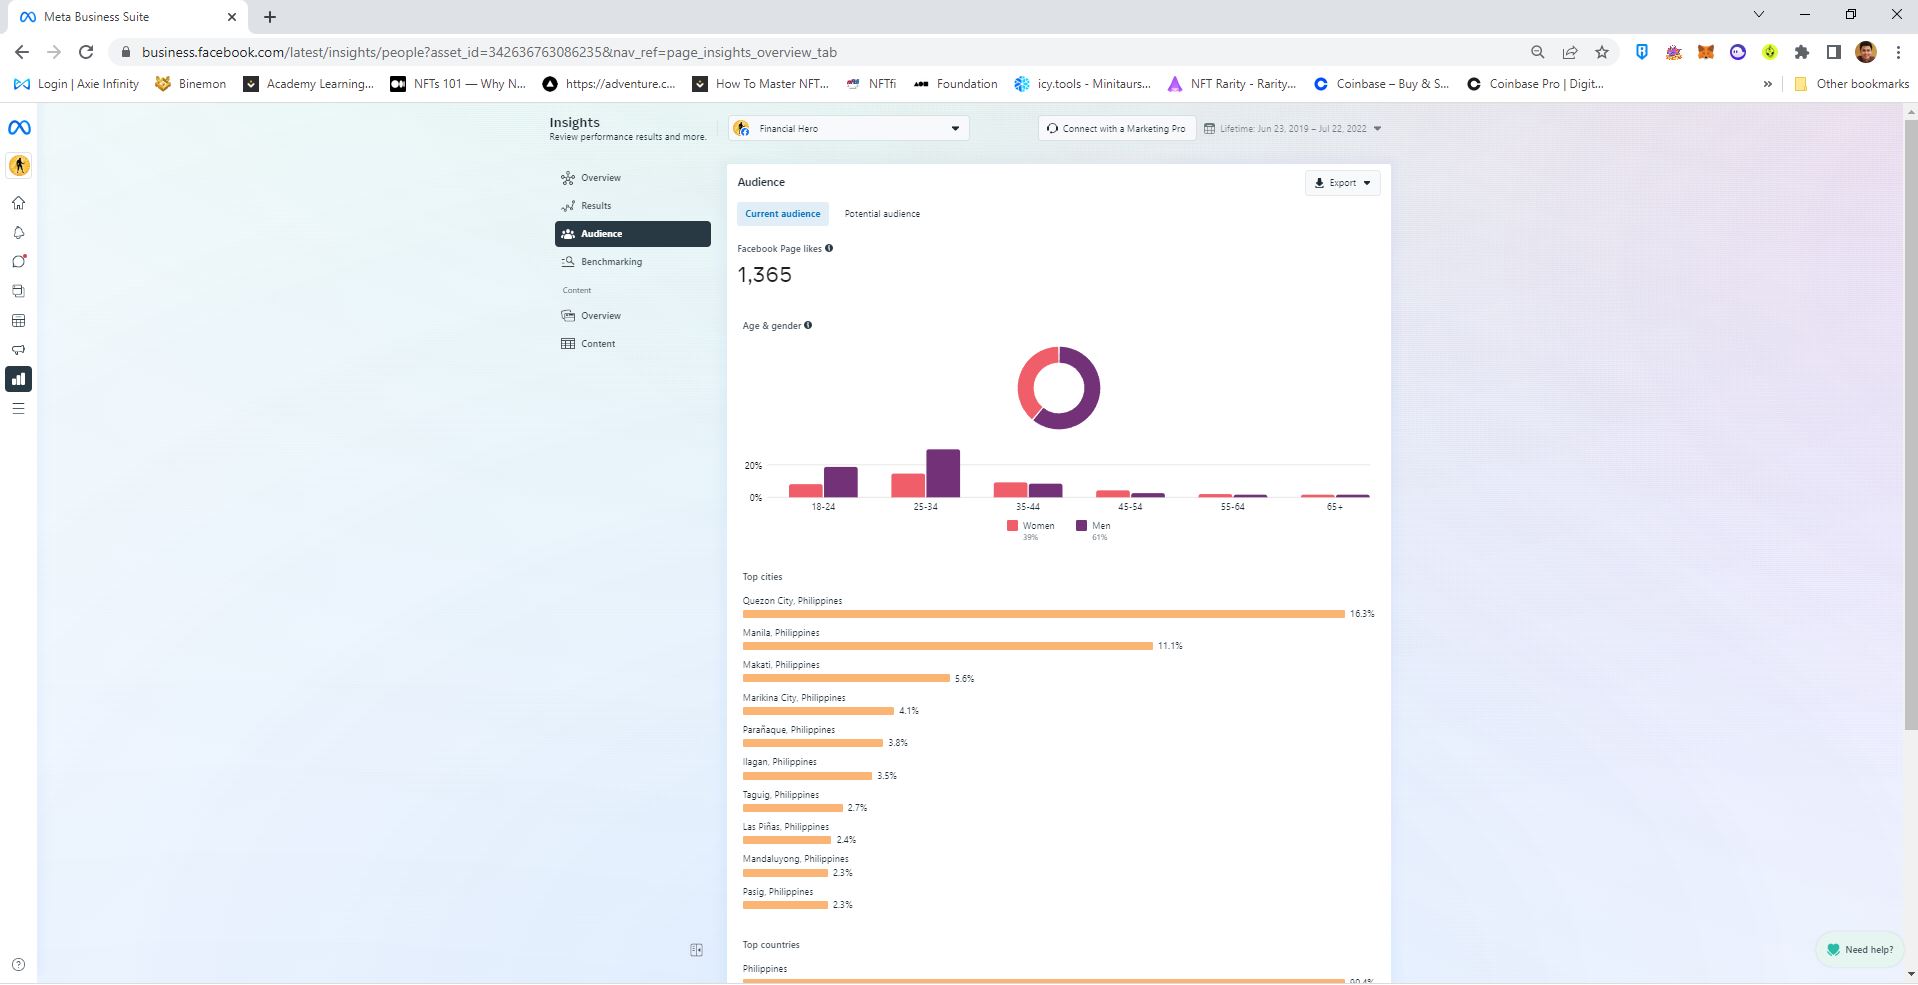Open the Other bookmarks folder

[1851, 84]
